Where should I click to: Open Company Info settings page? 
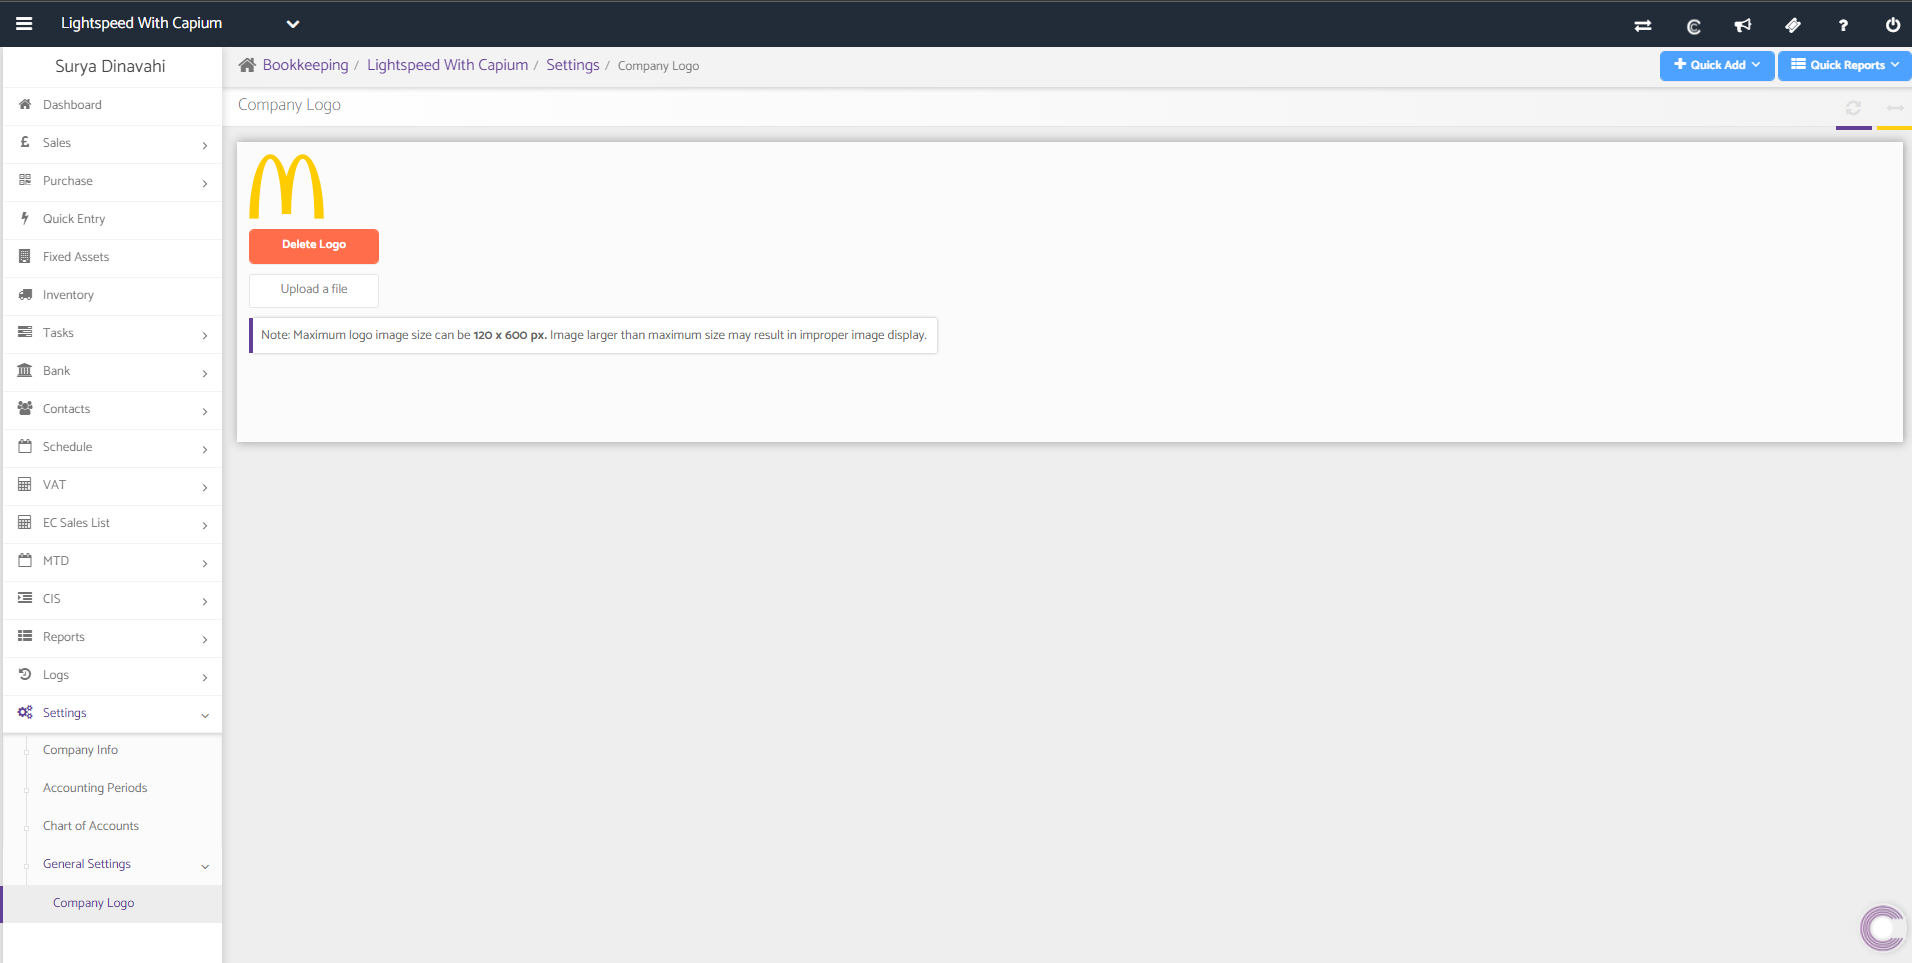(80, 750)
